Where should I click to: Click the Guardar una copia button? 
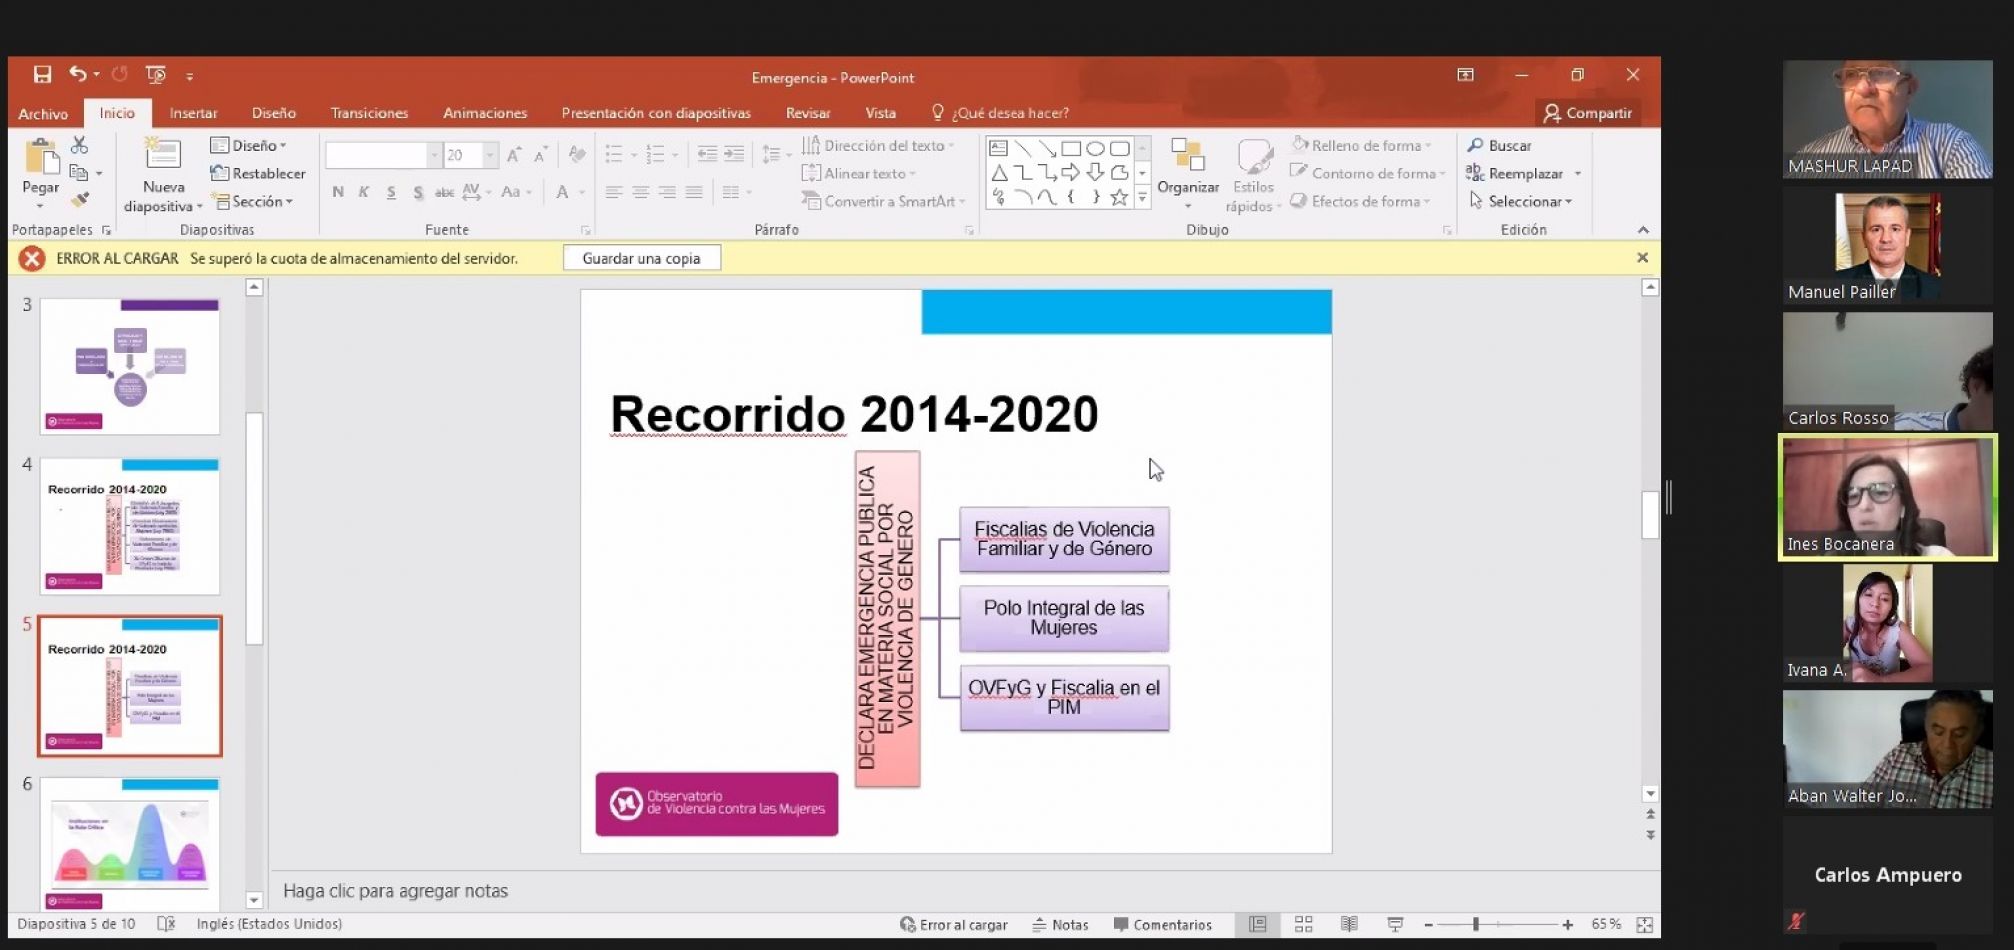point(641,258)
